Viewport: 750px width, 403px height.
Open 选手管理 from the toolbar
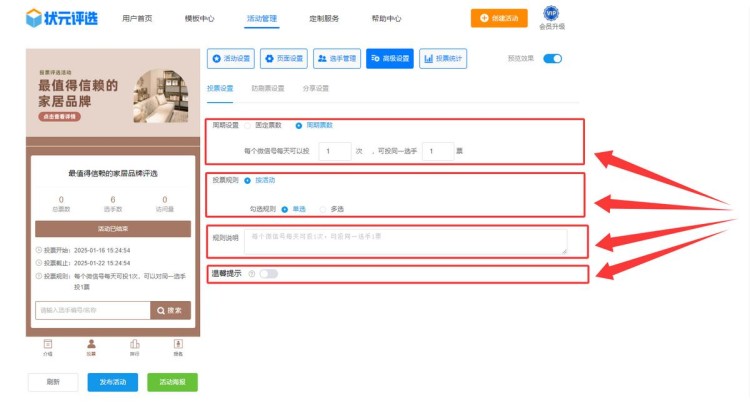(x=337, y=59)
